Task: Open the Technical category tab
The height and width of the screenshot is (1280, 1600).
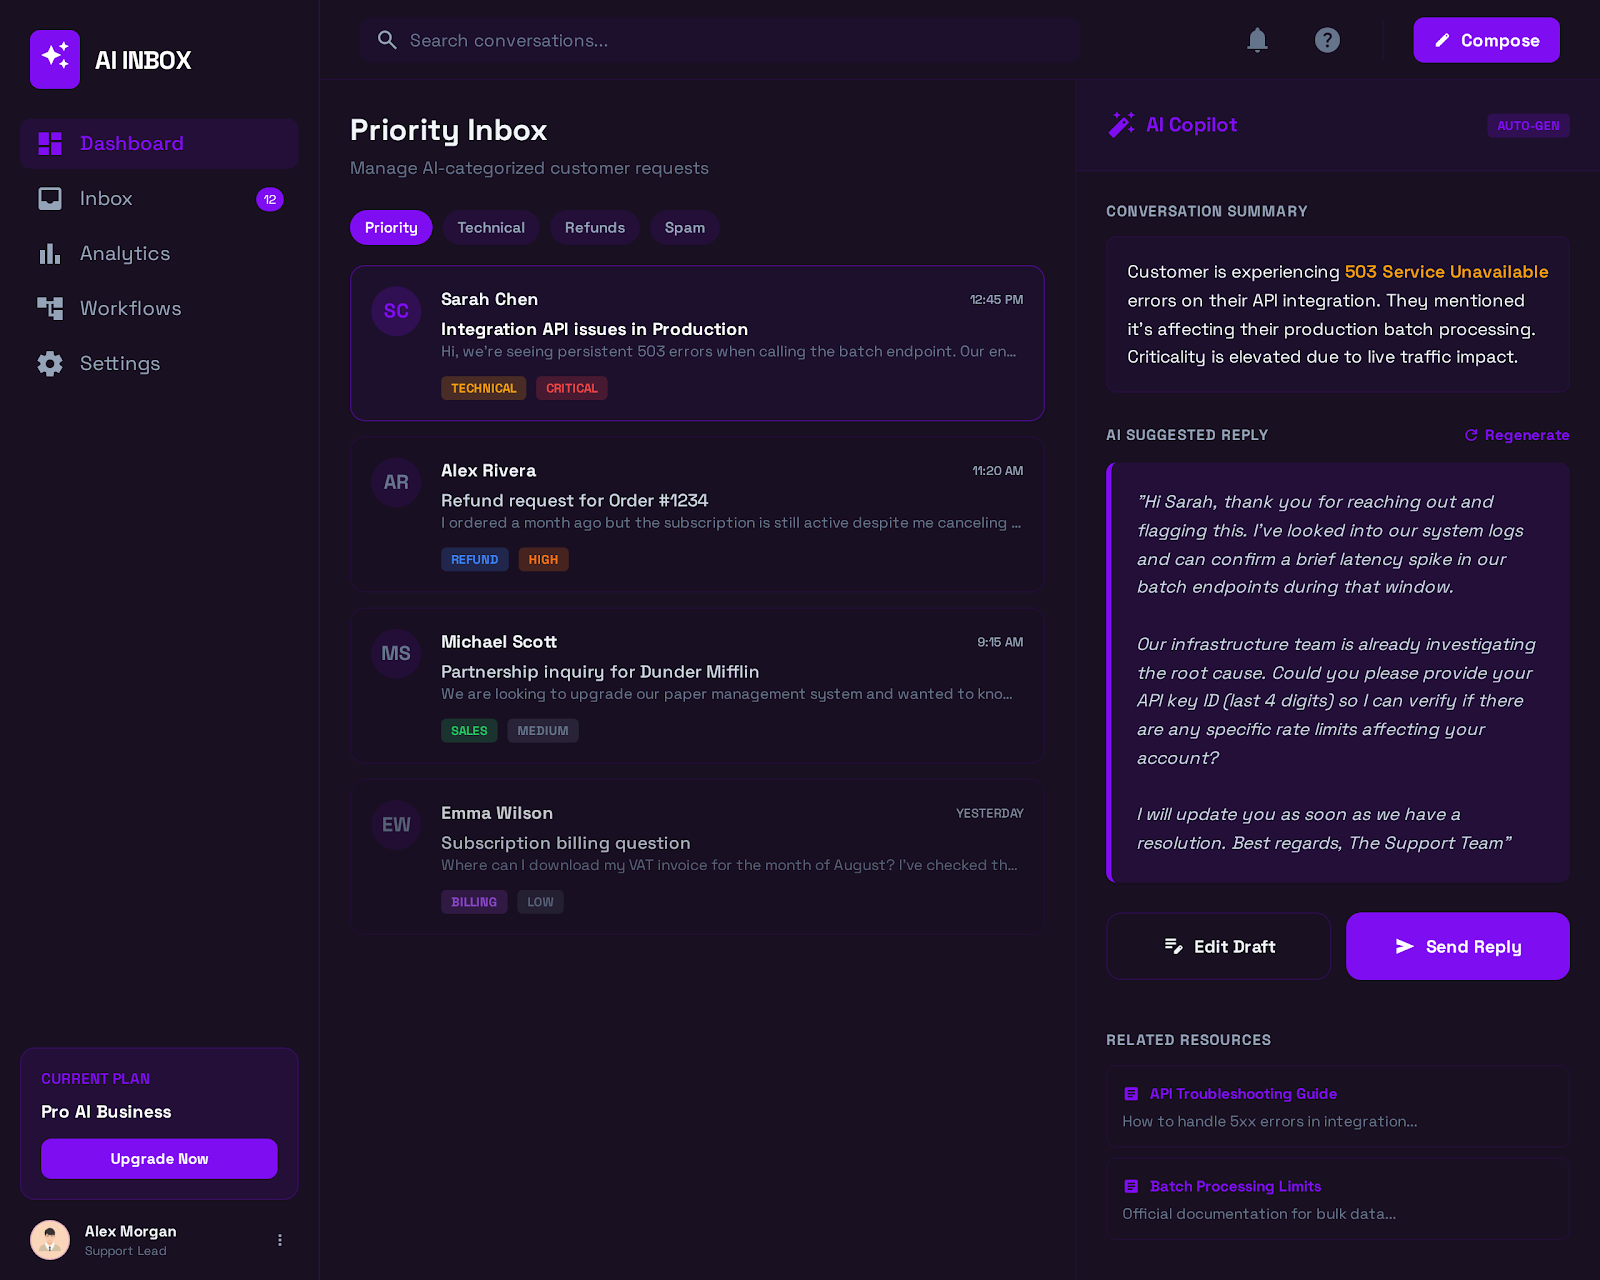Action: coord(491,227)
